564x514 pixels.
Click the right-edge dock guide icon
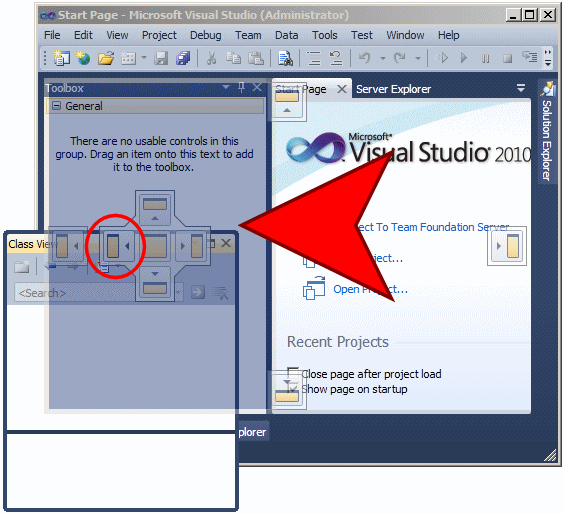click(507, 246)
